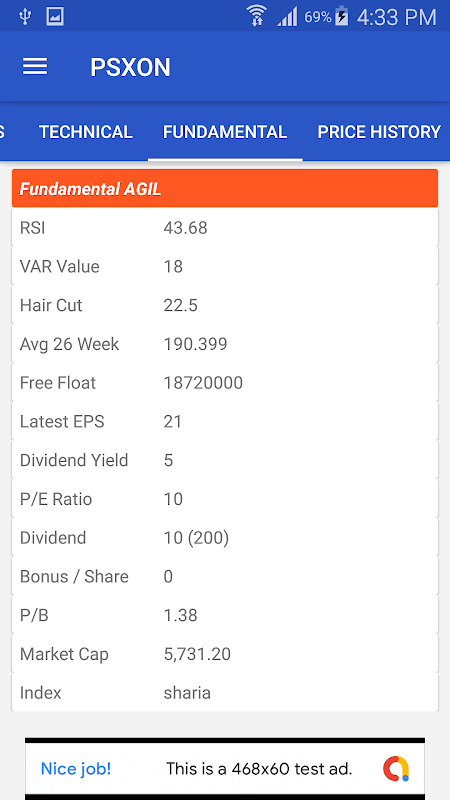Tap the cellular signal strength icon
The height and width of the screenshot is (800, 450).
[x=287, y=17]
